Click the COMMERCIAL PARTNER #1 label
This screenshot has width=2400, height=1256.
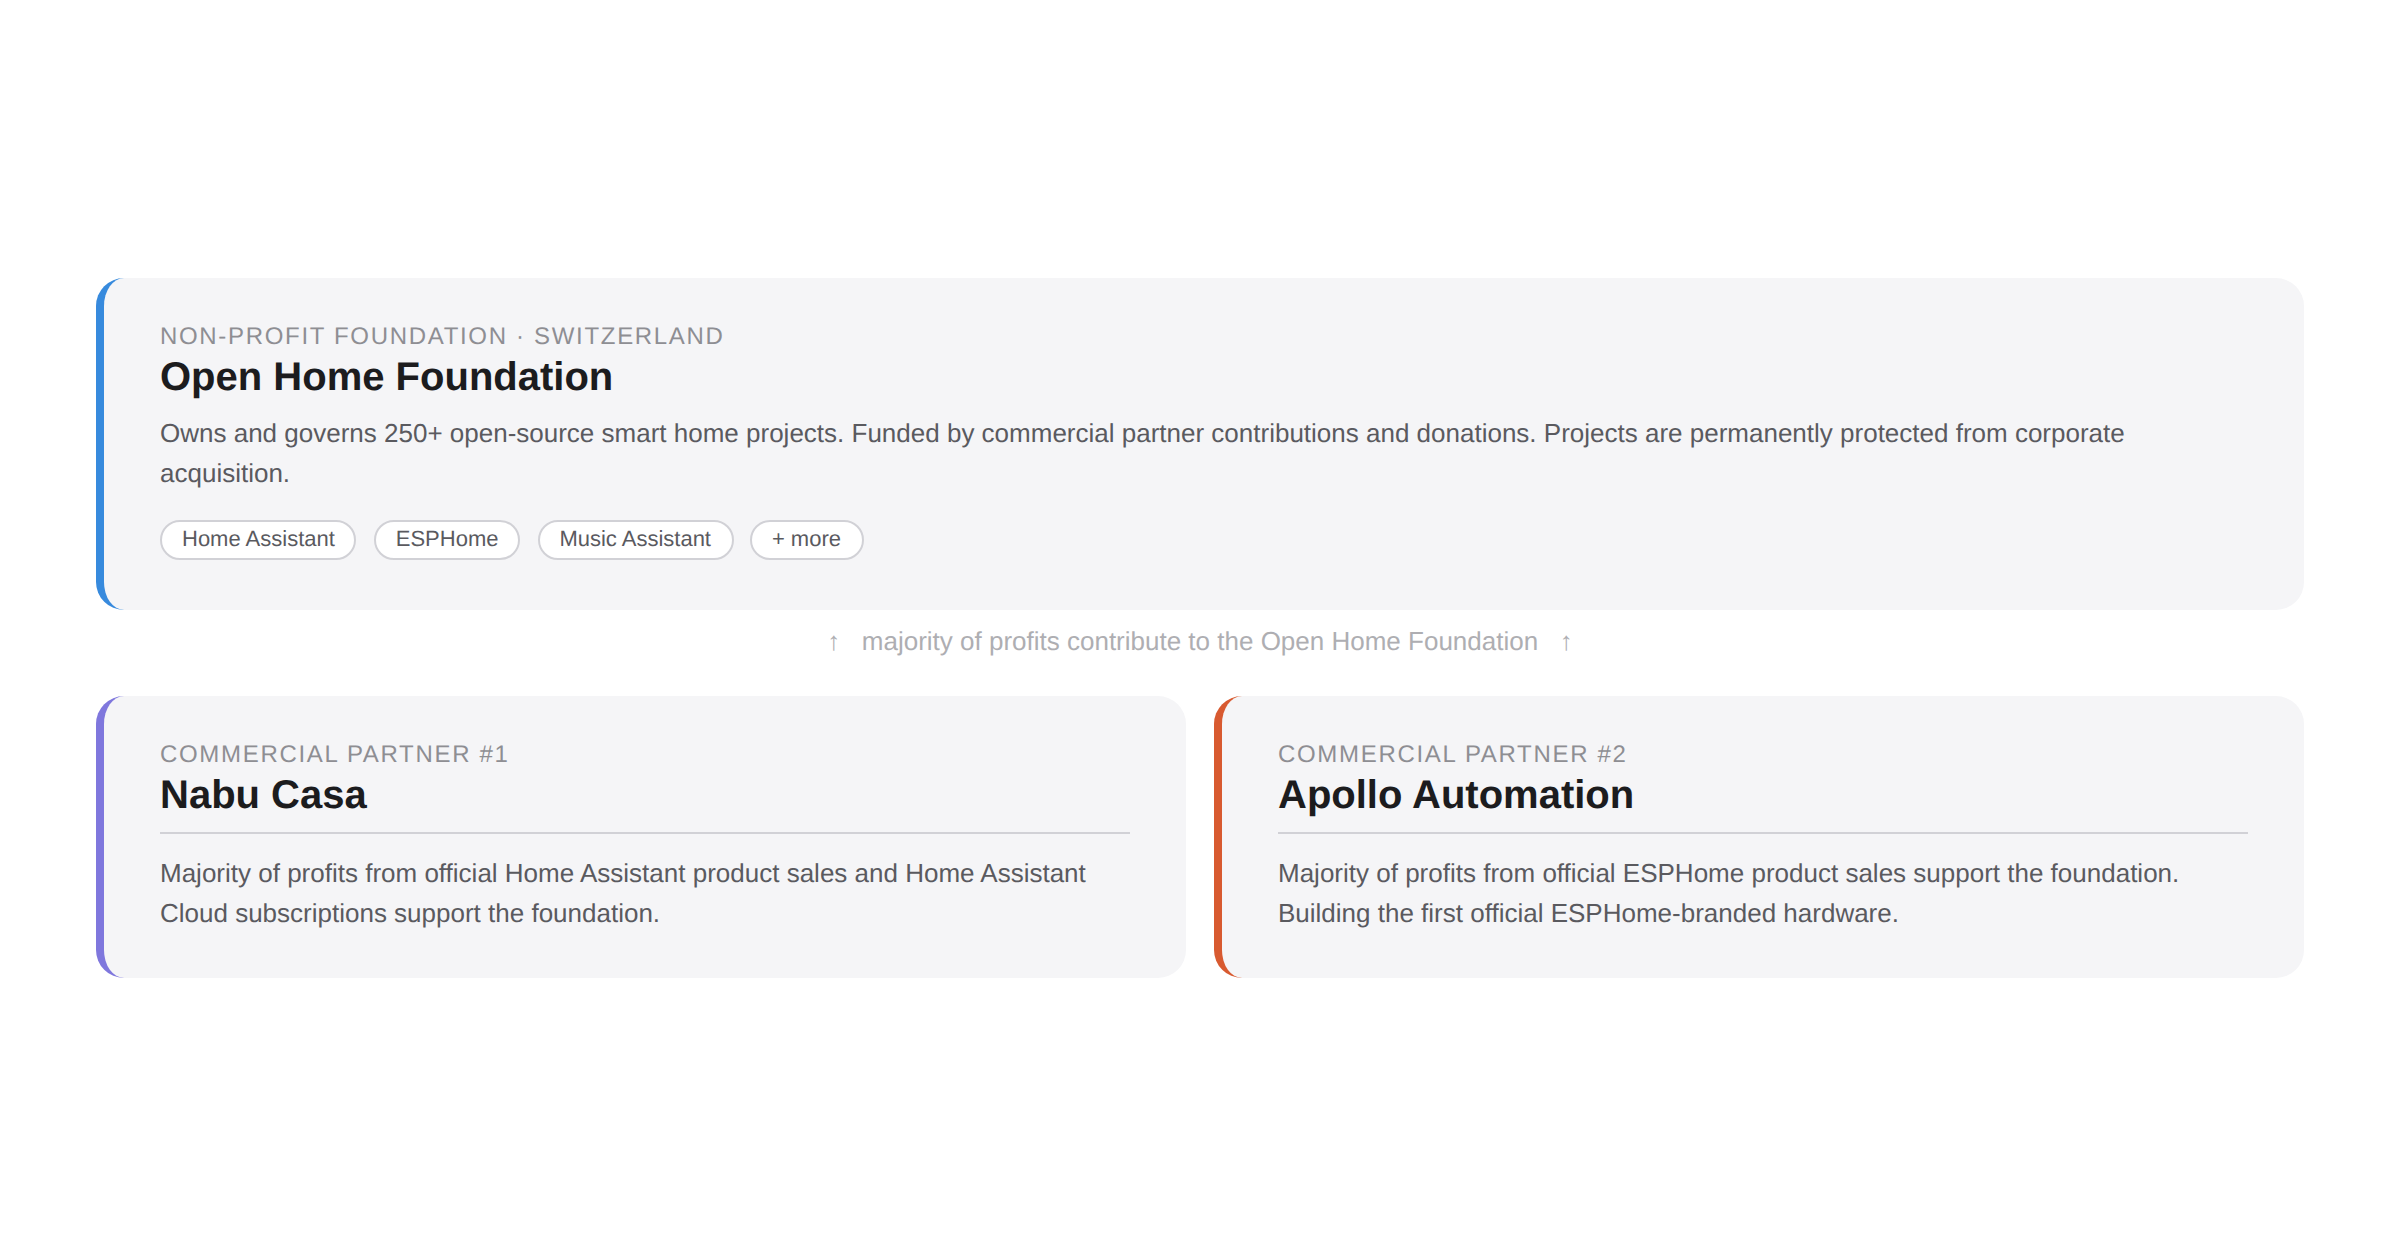tap(334, 754)
